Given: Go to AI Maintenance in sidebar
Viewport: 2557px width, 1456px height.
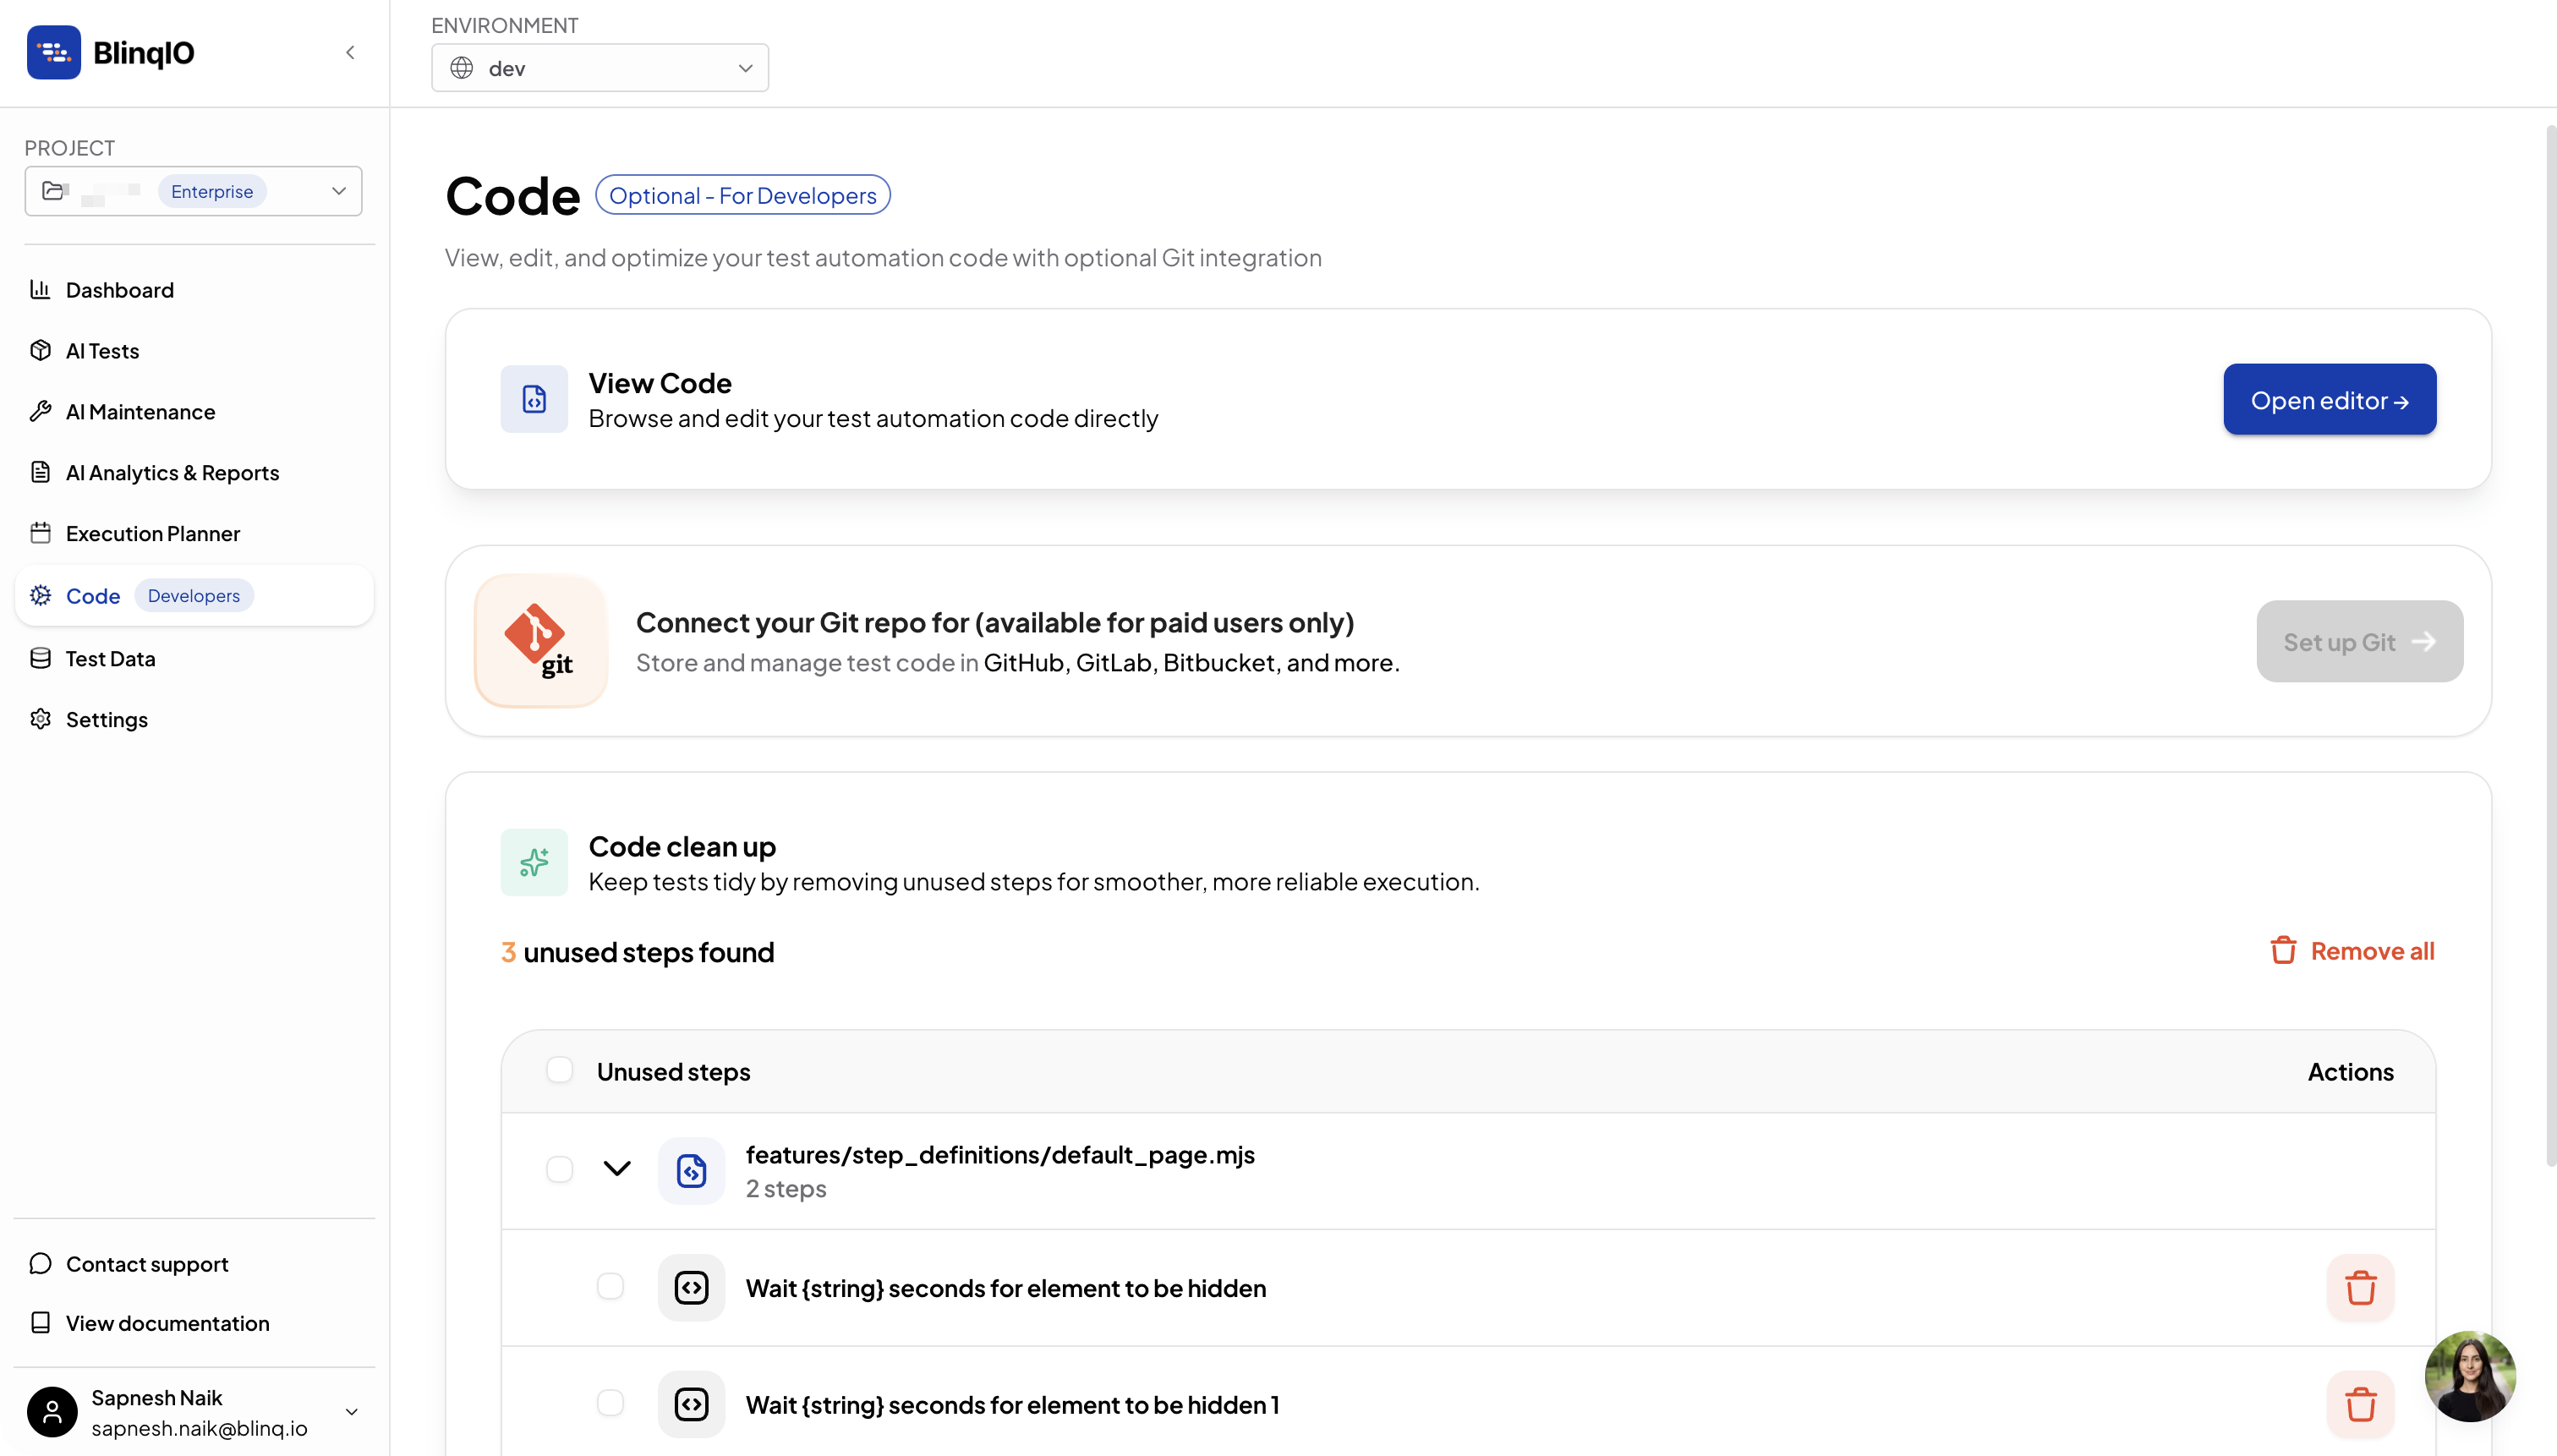Looking at the screenshot, I should point(140,412).
